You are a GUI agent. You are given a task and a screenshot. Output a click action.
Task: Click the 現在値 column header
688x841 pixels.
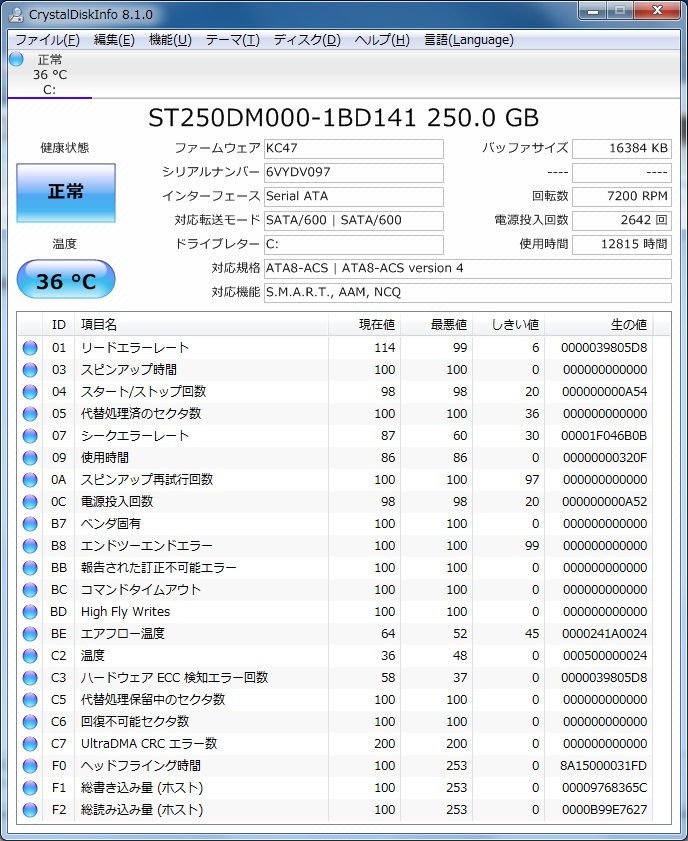click(x=364, y=324)
